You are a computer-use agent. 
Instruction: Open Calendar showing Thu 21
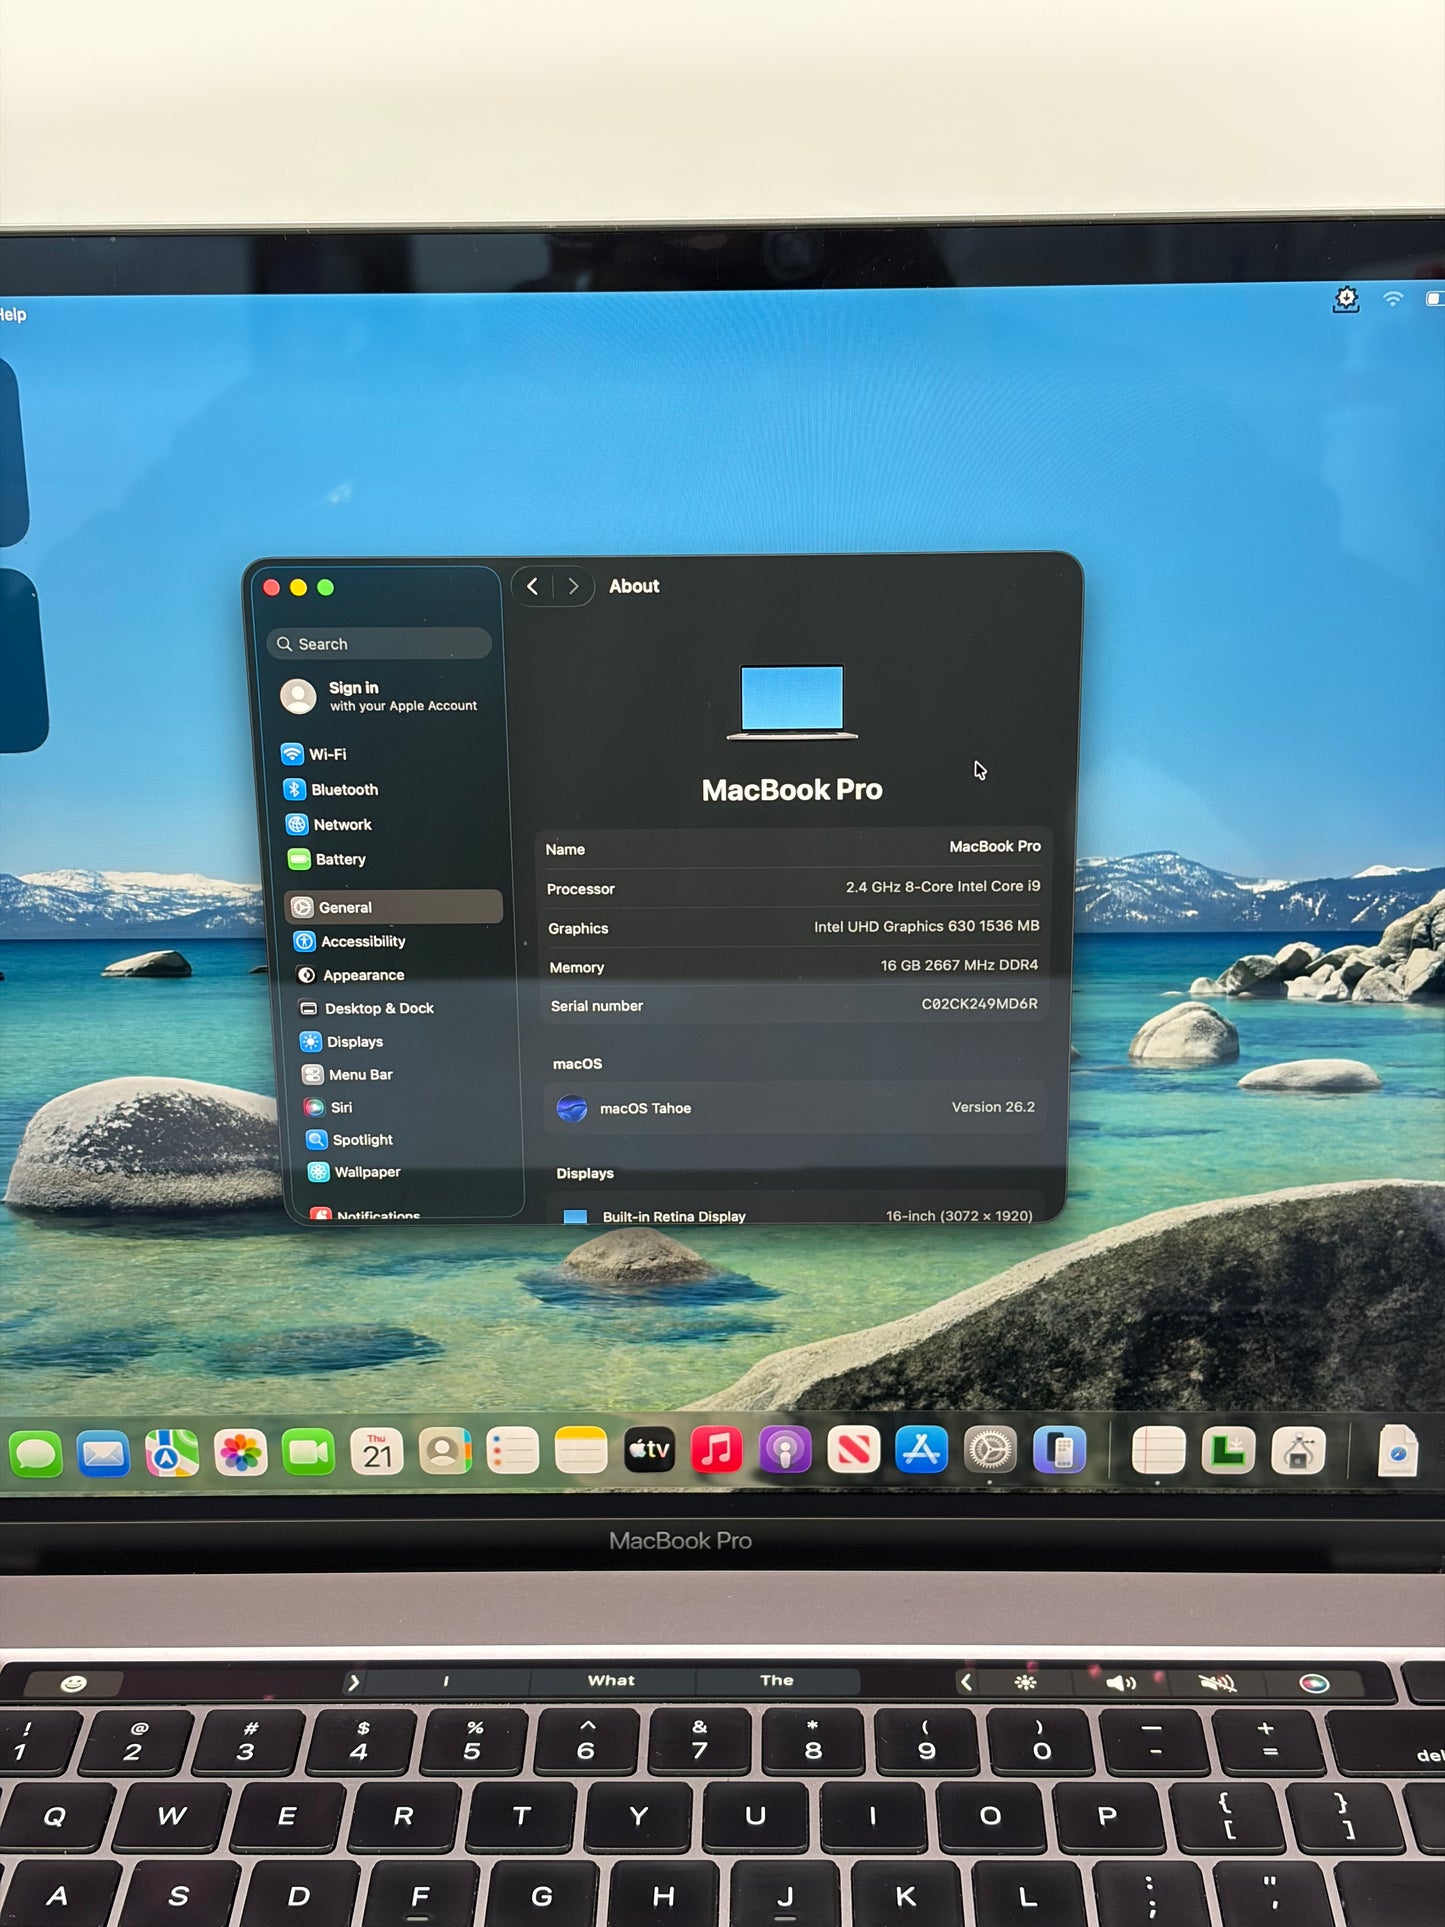pyautogui.click(x=377, y=1451)
